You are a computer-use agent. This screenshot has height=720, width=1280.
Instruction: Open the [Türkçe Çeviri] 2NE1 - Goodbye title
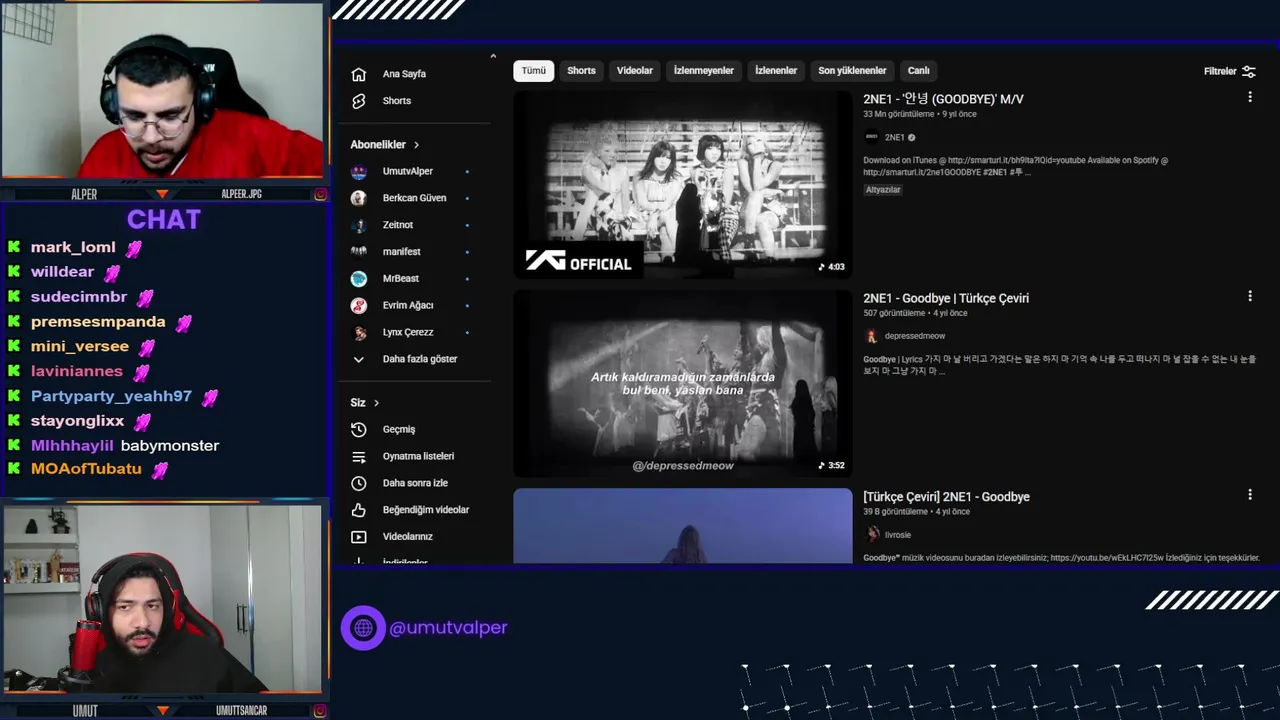coord(946,497)
